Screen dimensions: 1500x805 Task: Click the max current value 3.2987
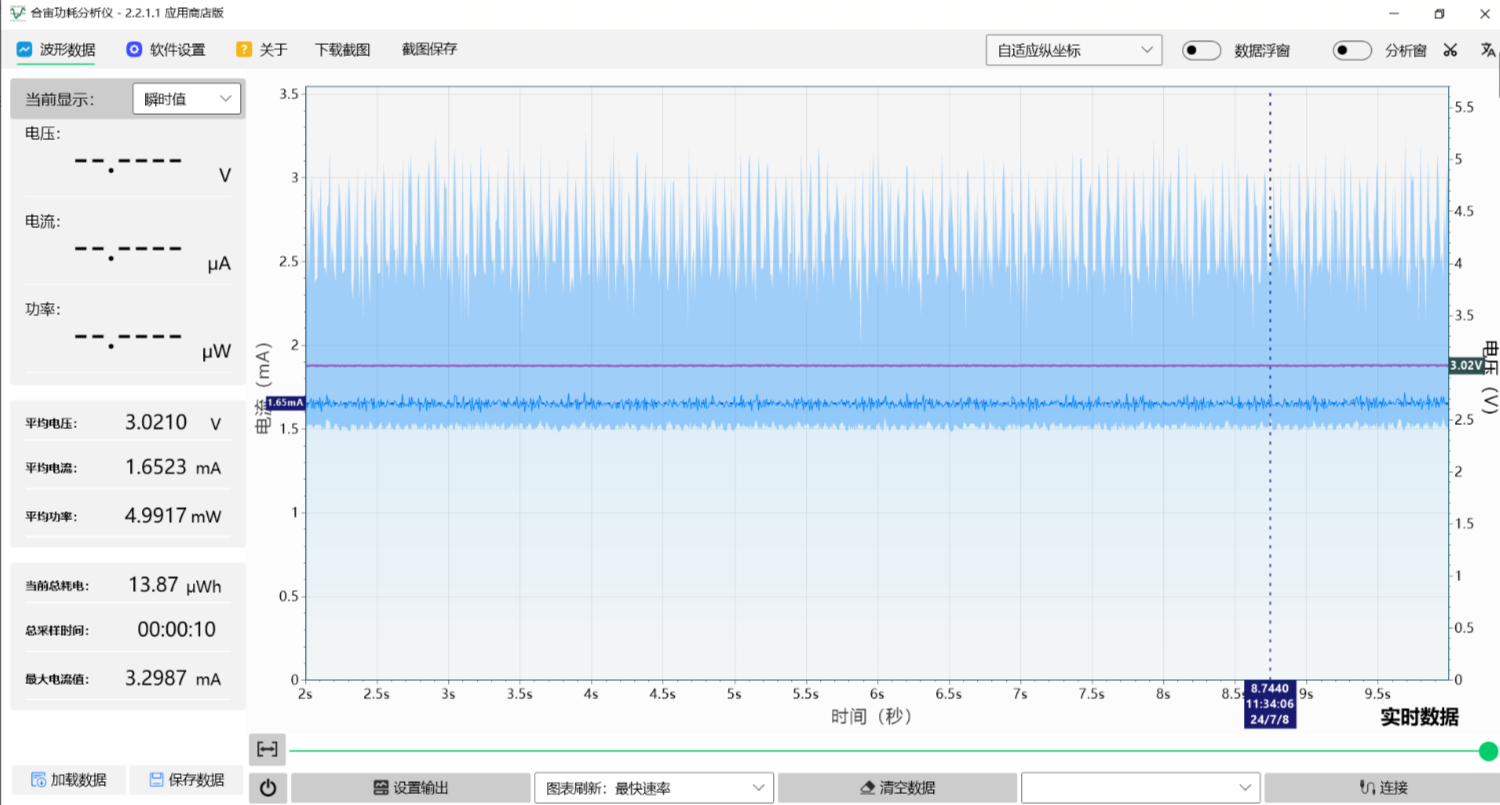coord(156,678)
